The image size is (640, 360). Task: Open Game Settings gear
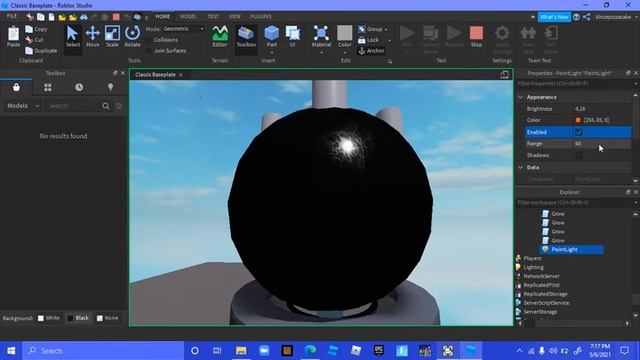(x=502, y=33)
